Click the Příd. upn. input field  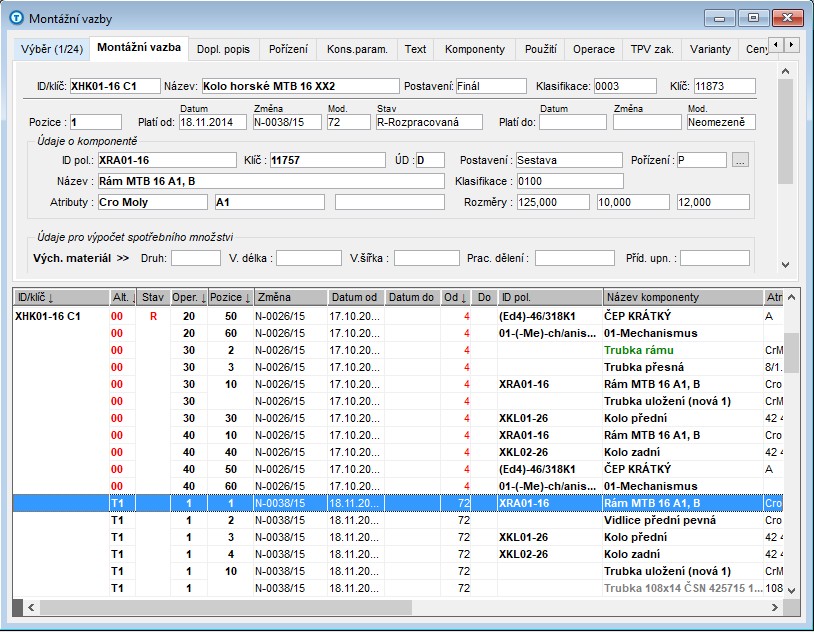click(715, 258)
